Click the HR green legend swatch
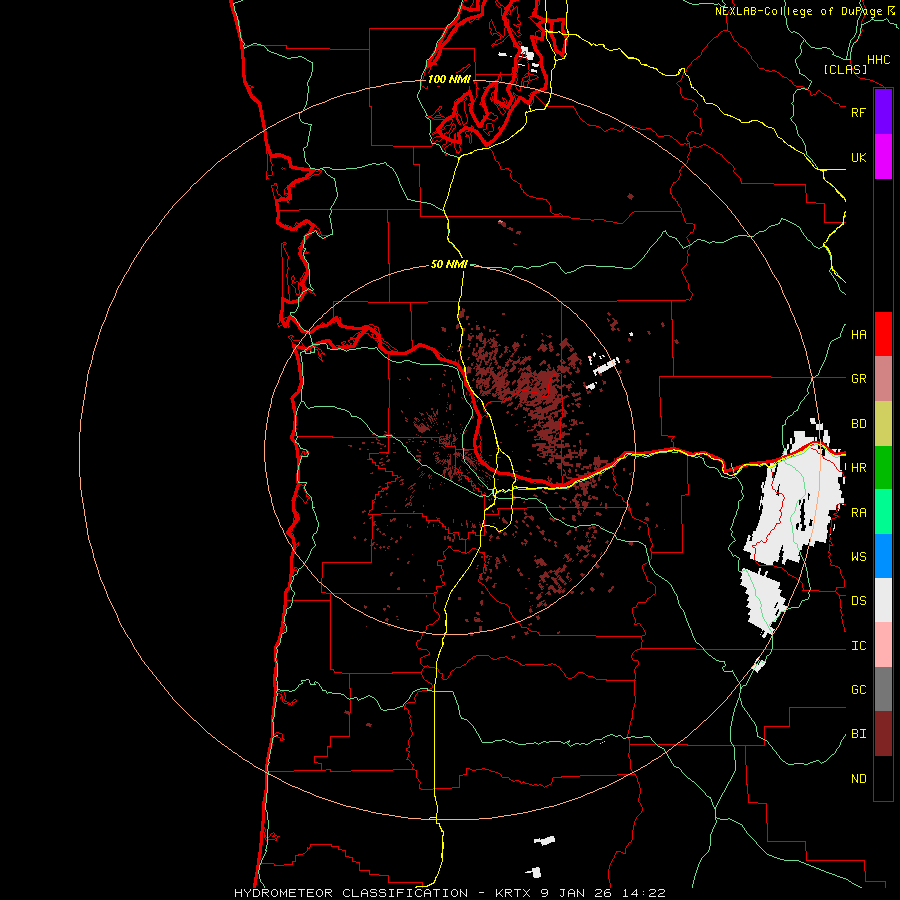Viewport: 900px width, 900px height. click(883, 468)
